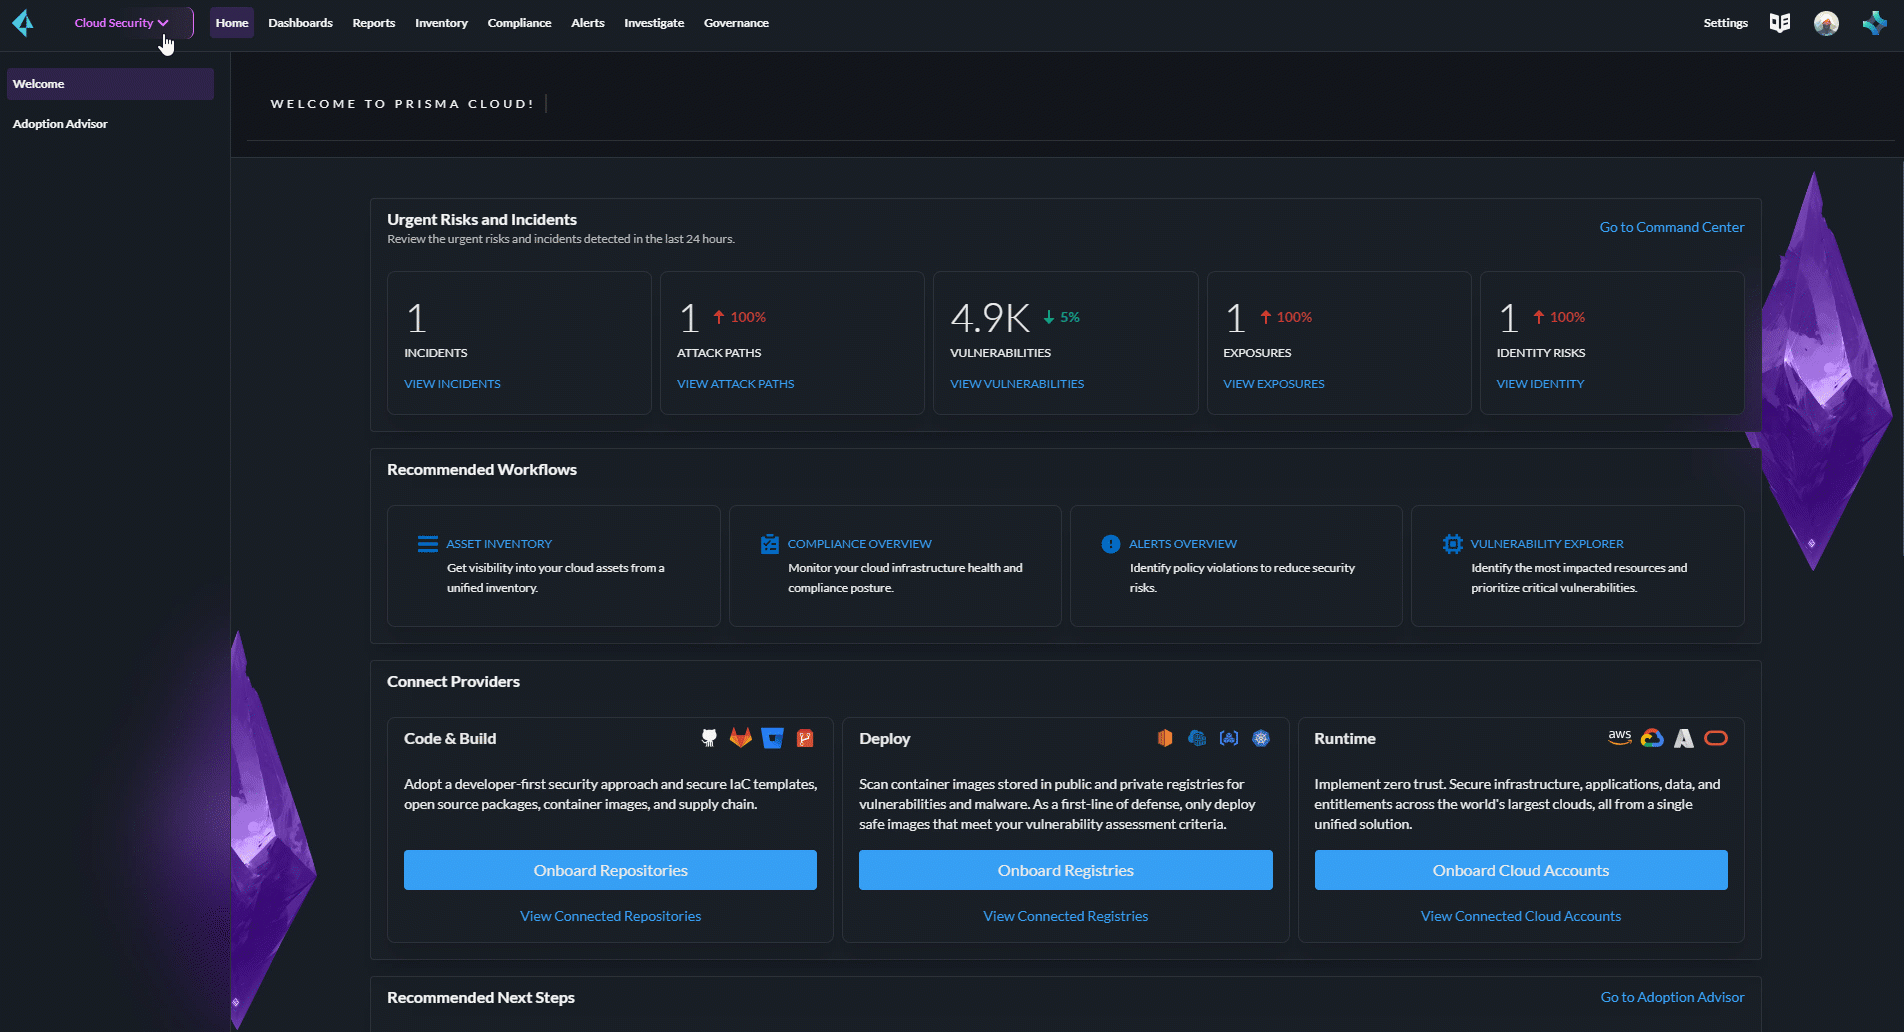Click the AWS icon in Runtime
The width and height of the screenshot is (1904, 1032).
point(1619,738)
